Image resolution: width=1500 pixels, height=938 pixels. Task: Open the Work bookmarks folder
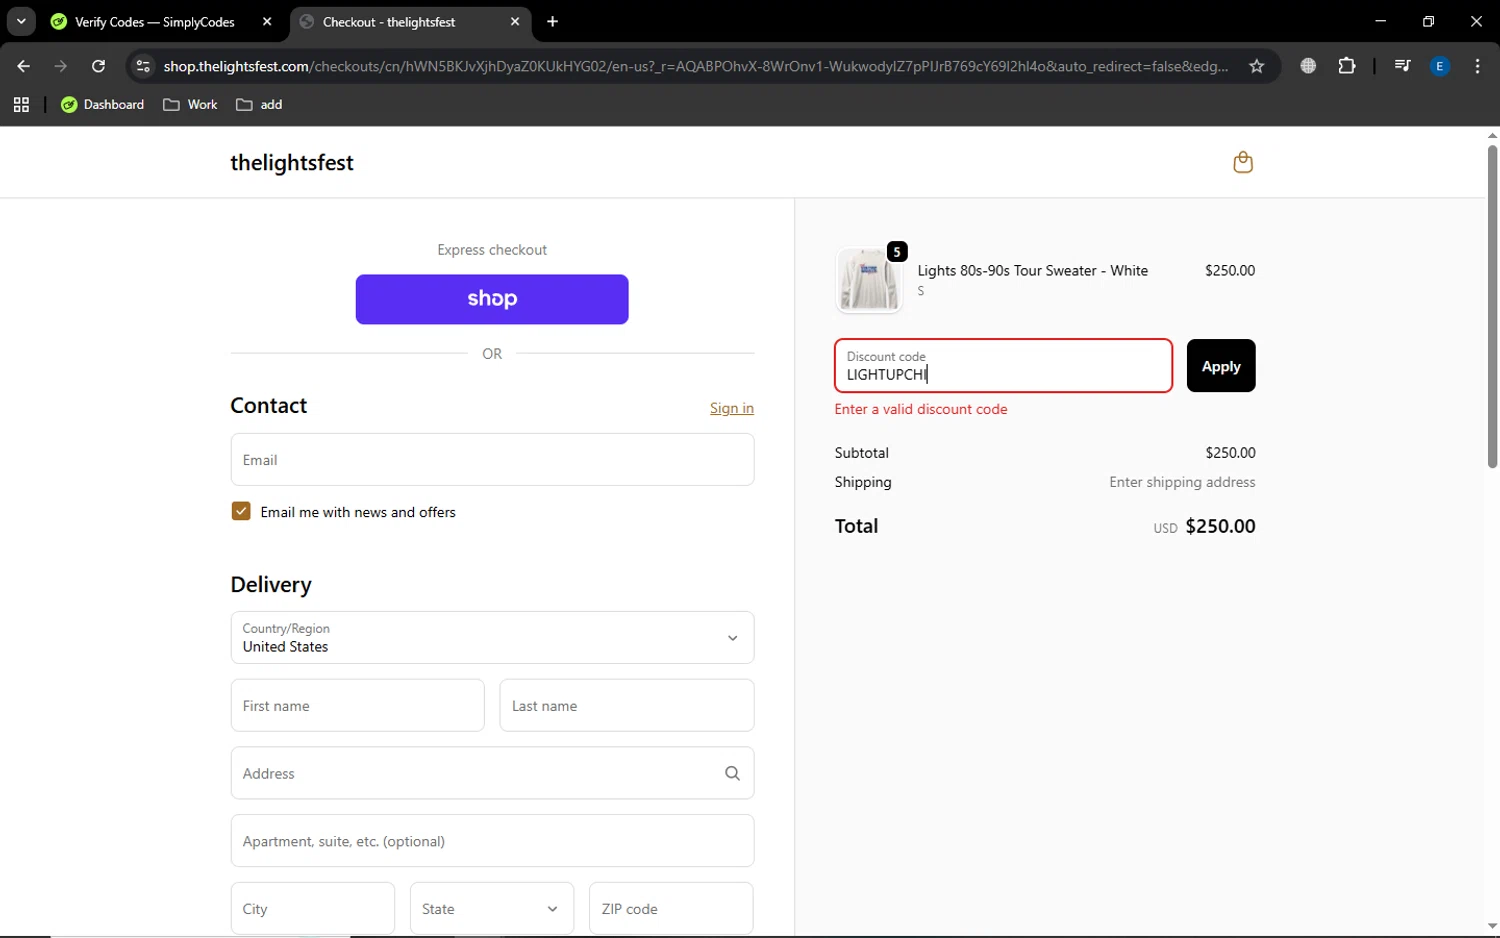pyautogui.click(x=190, y=104)
